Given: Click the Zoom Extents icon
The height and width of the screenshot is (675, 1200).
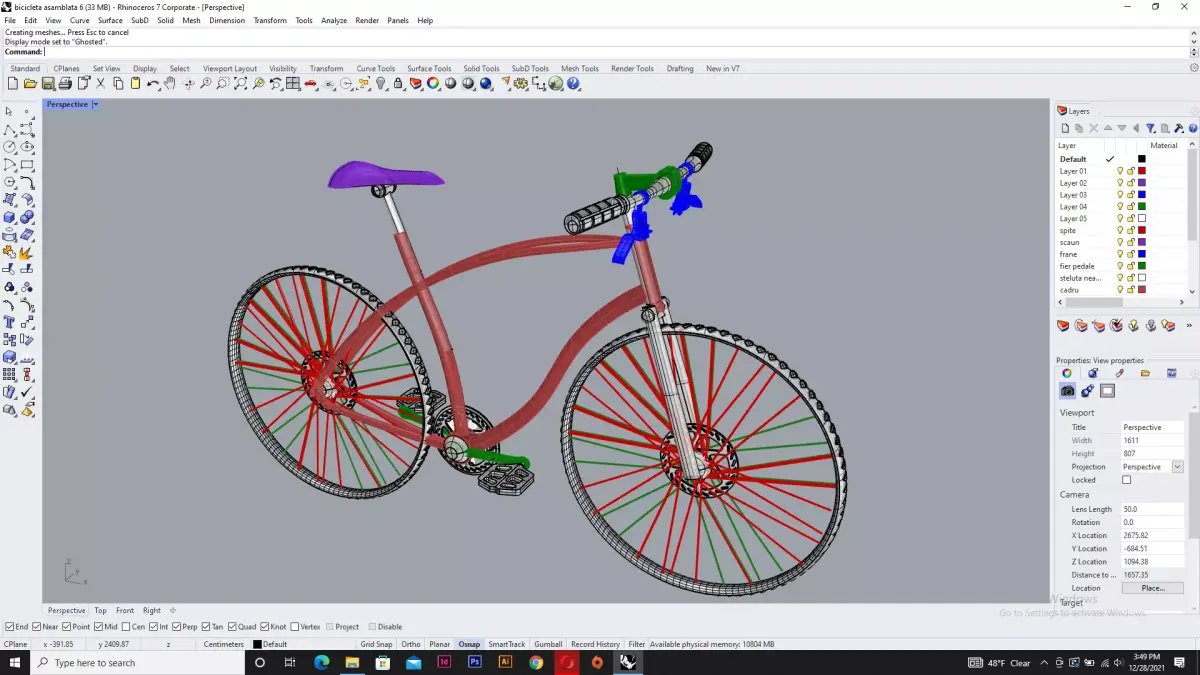Looking at the screenshot, I should (x=241, y=84).
